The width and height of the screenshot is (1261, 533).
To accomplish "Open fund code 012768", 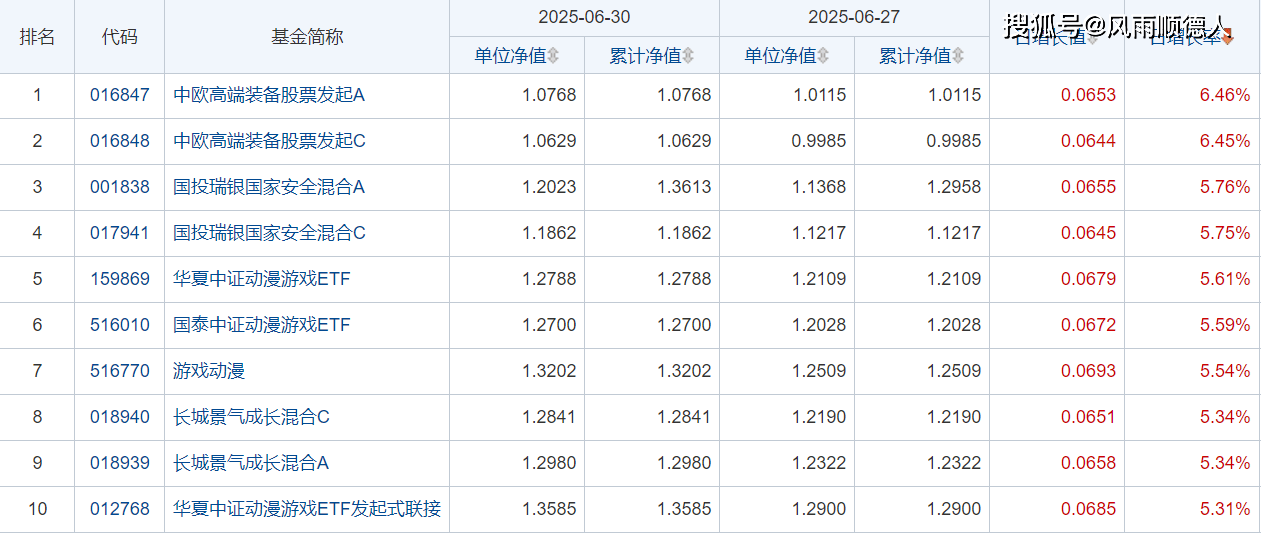I will [119, 509].
